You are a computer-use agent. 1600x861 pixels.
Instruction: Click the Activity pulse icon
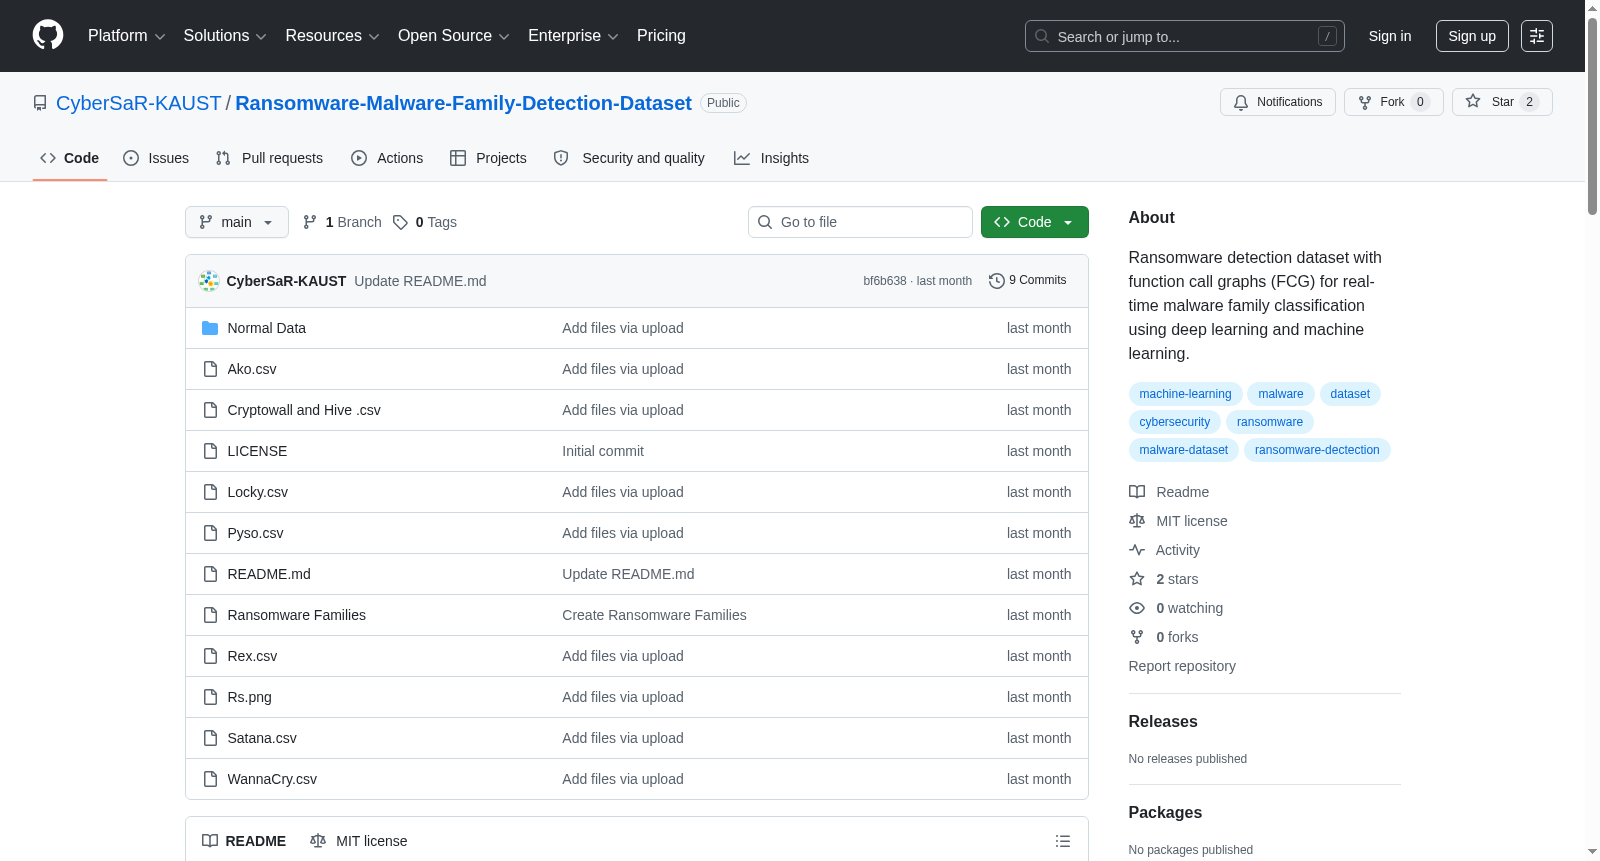1137,550
